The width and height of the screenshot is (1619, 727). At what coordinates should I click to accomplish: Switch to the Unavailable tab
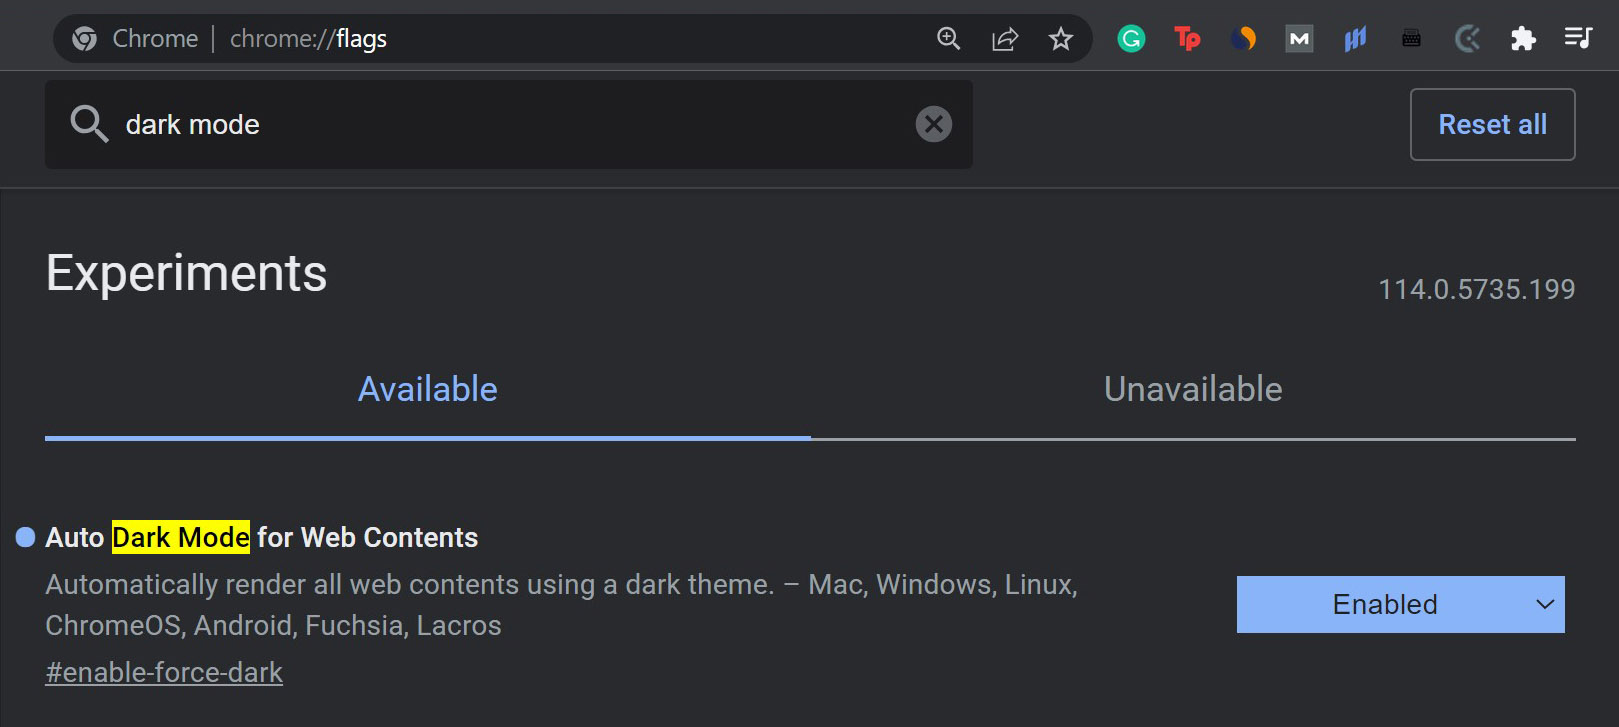pyautogui.click(x=1193, y=389)
